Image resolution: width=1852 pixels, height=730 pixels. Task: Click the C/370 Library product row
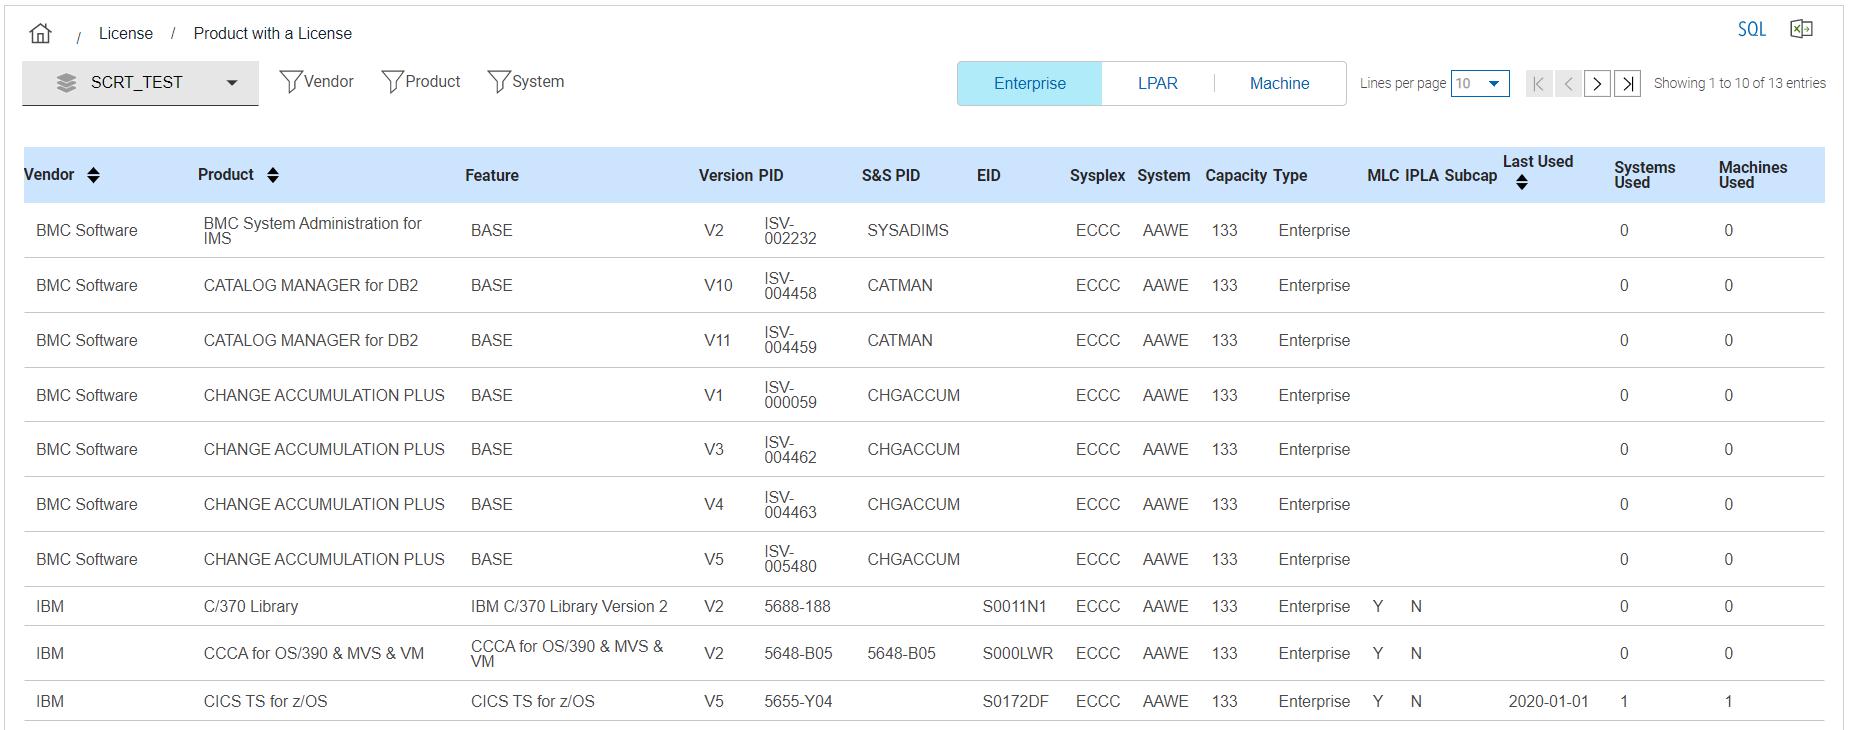point(250,606)
